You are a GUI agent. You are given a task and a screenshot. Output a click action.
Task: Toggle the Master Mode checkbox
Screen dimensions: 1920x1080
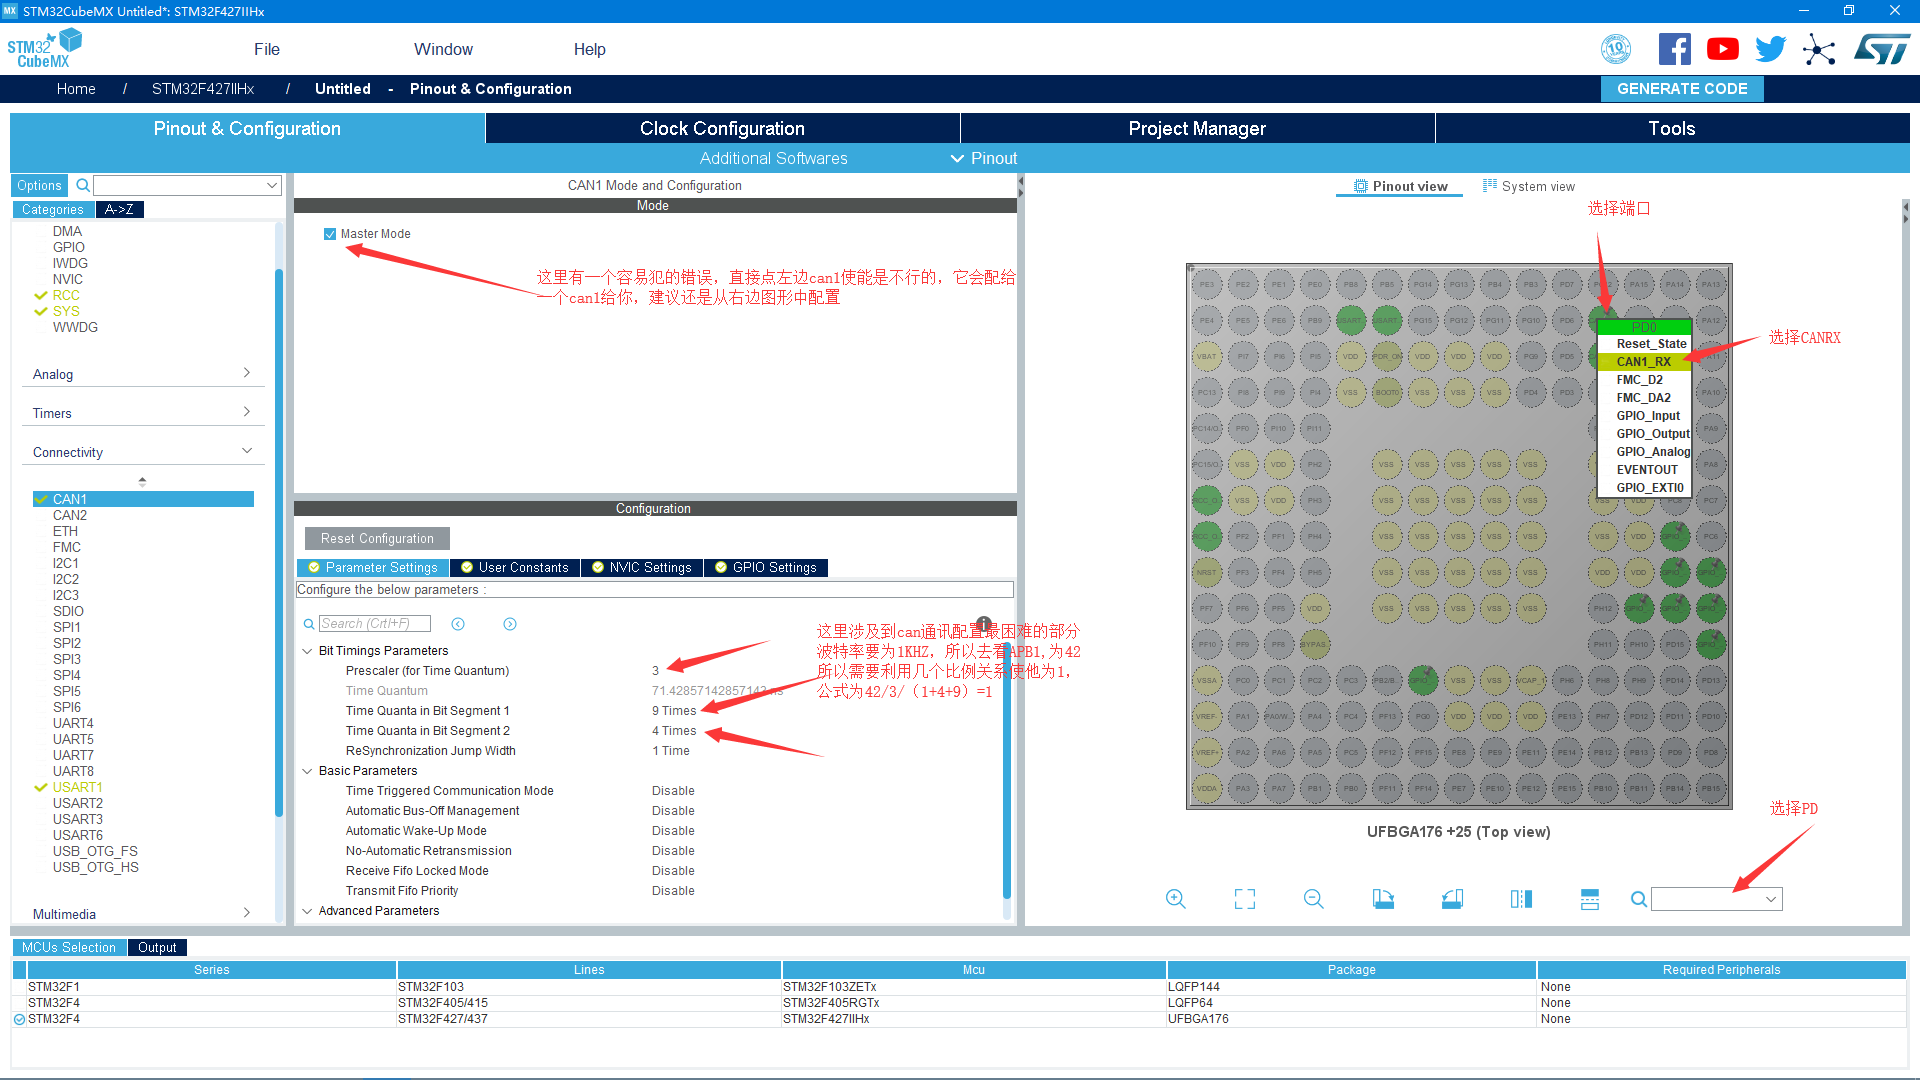pyautogui.click(x=330, y=234)
